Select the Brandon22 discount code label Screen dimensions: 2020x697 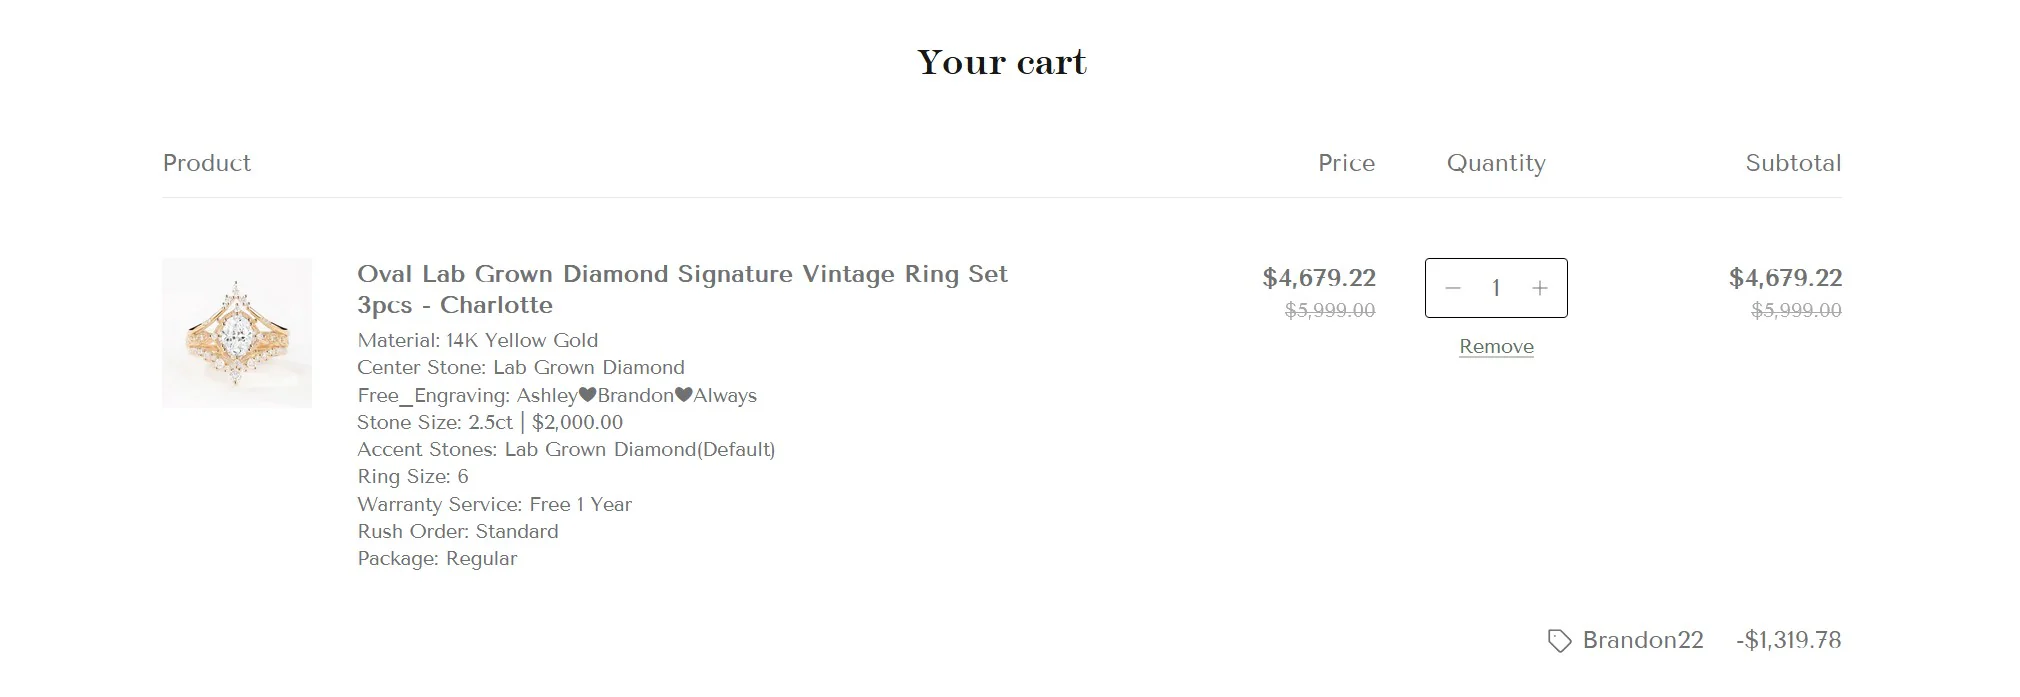pyautogui.click(x=1642, y=640)
